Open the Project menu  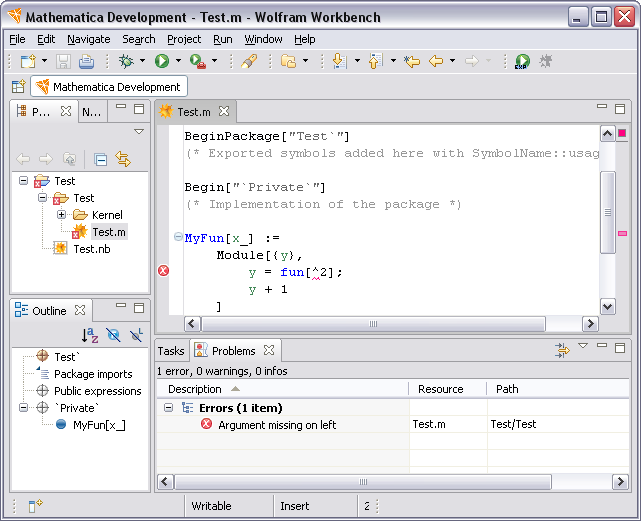tap(184, 39)
